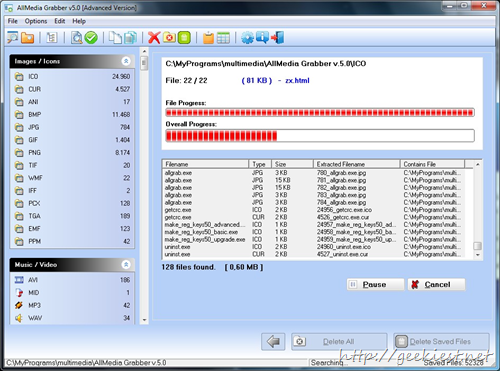Click the delete folder toolbar icon
Image resolution: width=500 pixels, height=371 pixels.
coord(169,38)
